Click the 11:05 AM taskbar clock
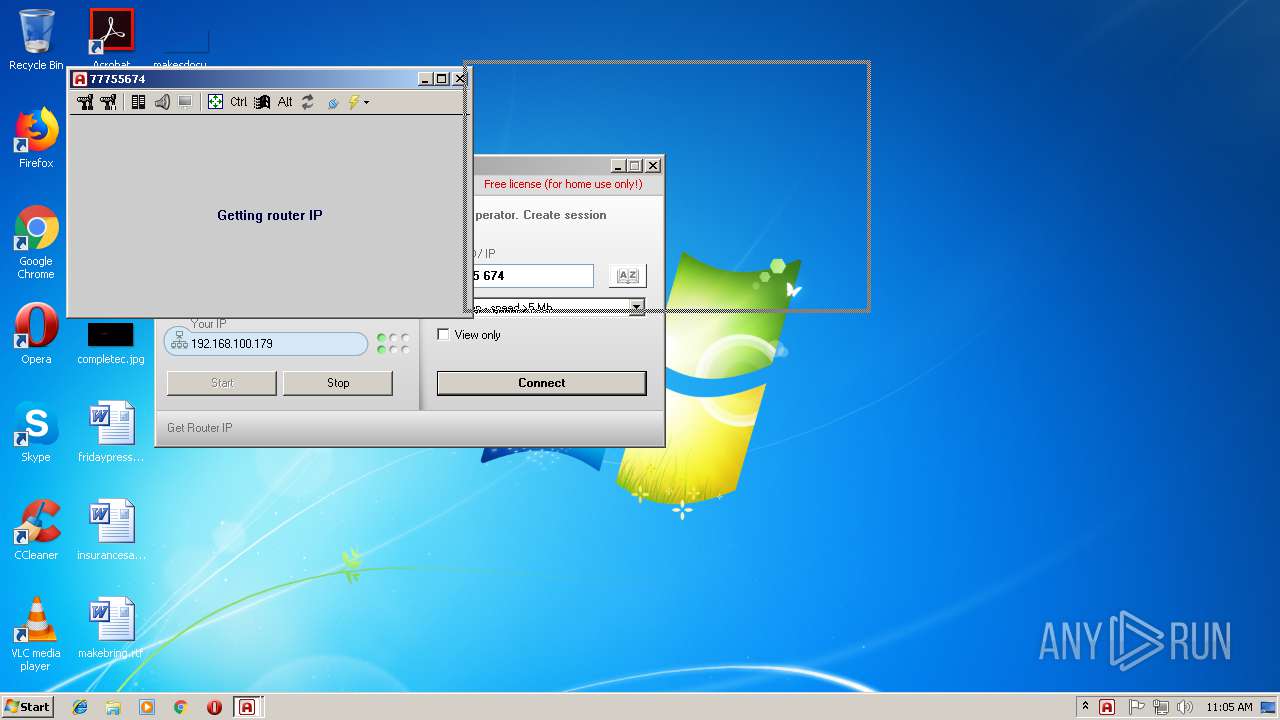This screenshot has height=720, width=1280. 1229,707
